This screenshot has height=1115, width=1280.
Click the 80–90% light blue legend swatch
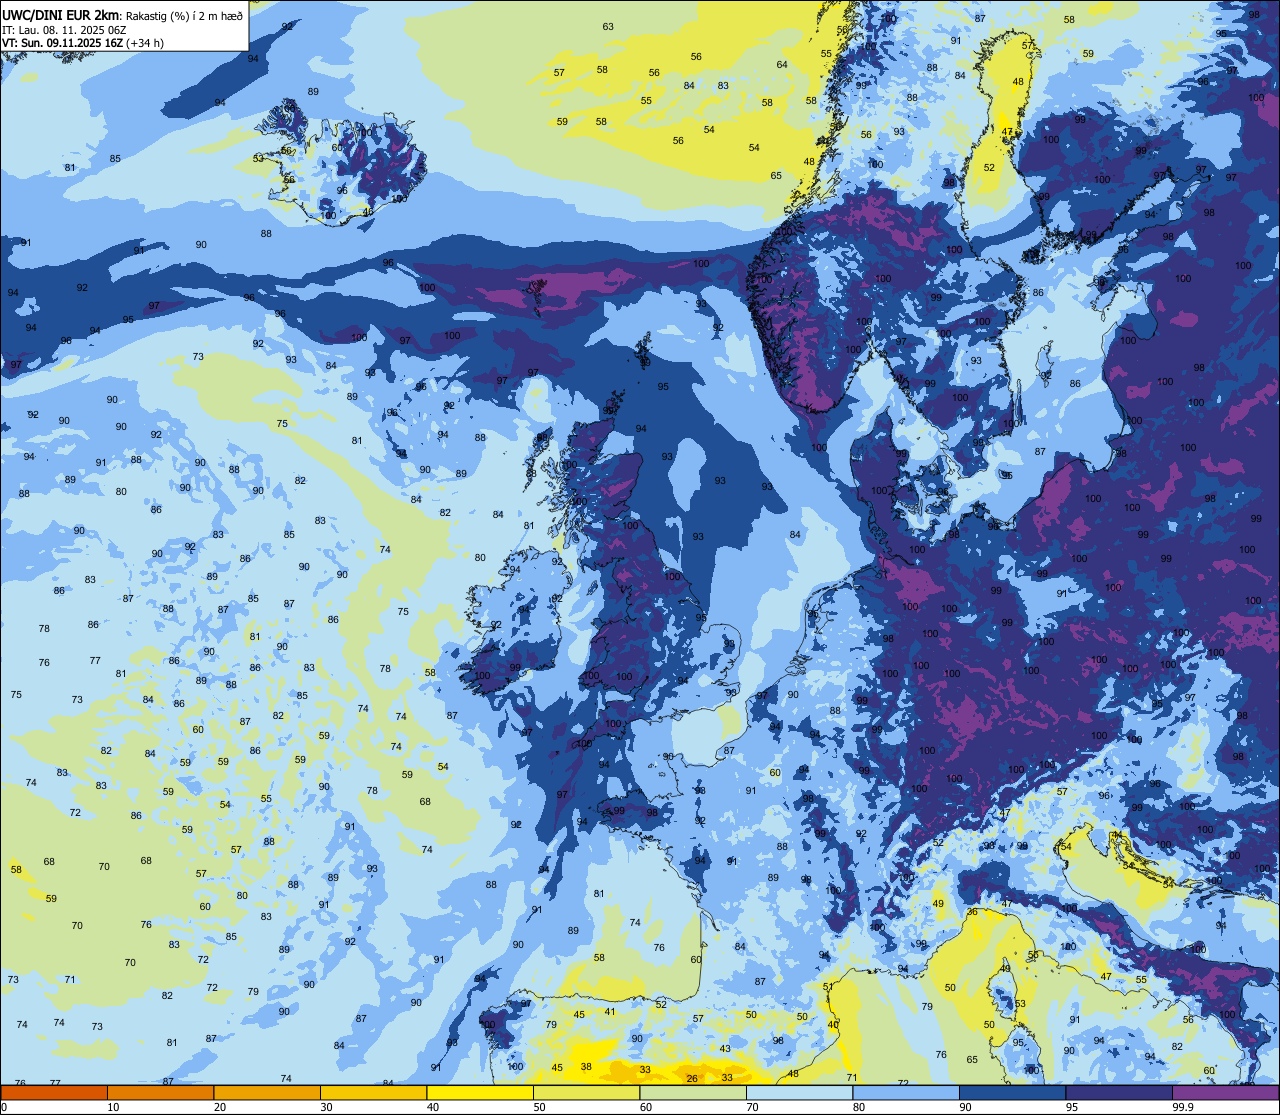click(x=906, y=1092)
